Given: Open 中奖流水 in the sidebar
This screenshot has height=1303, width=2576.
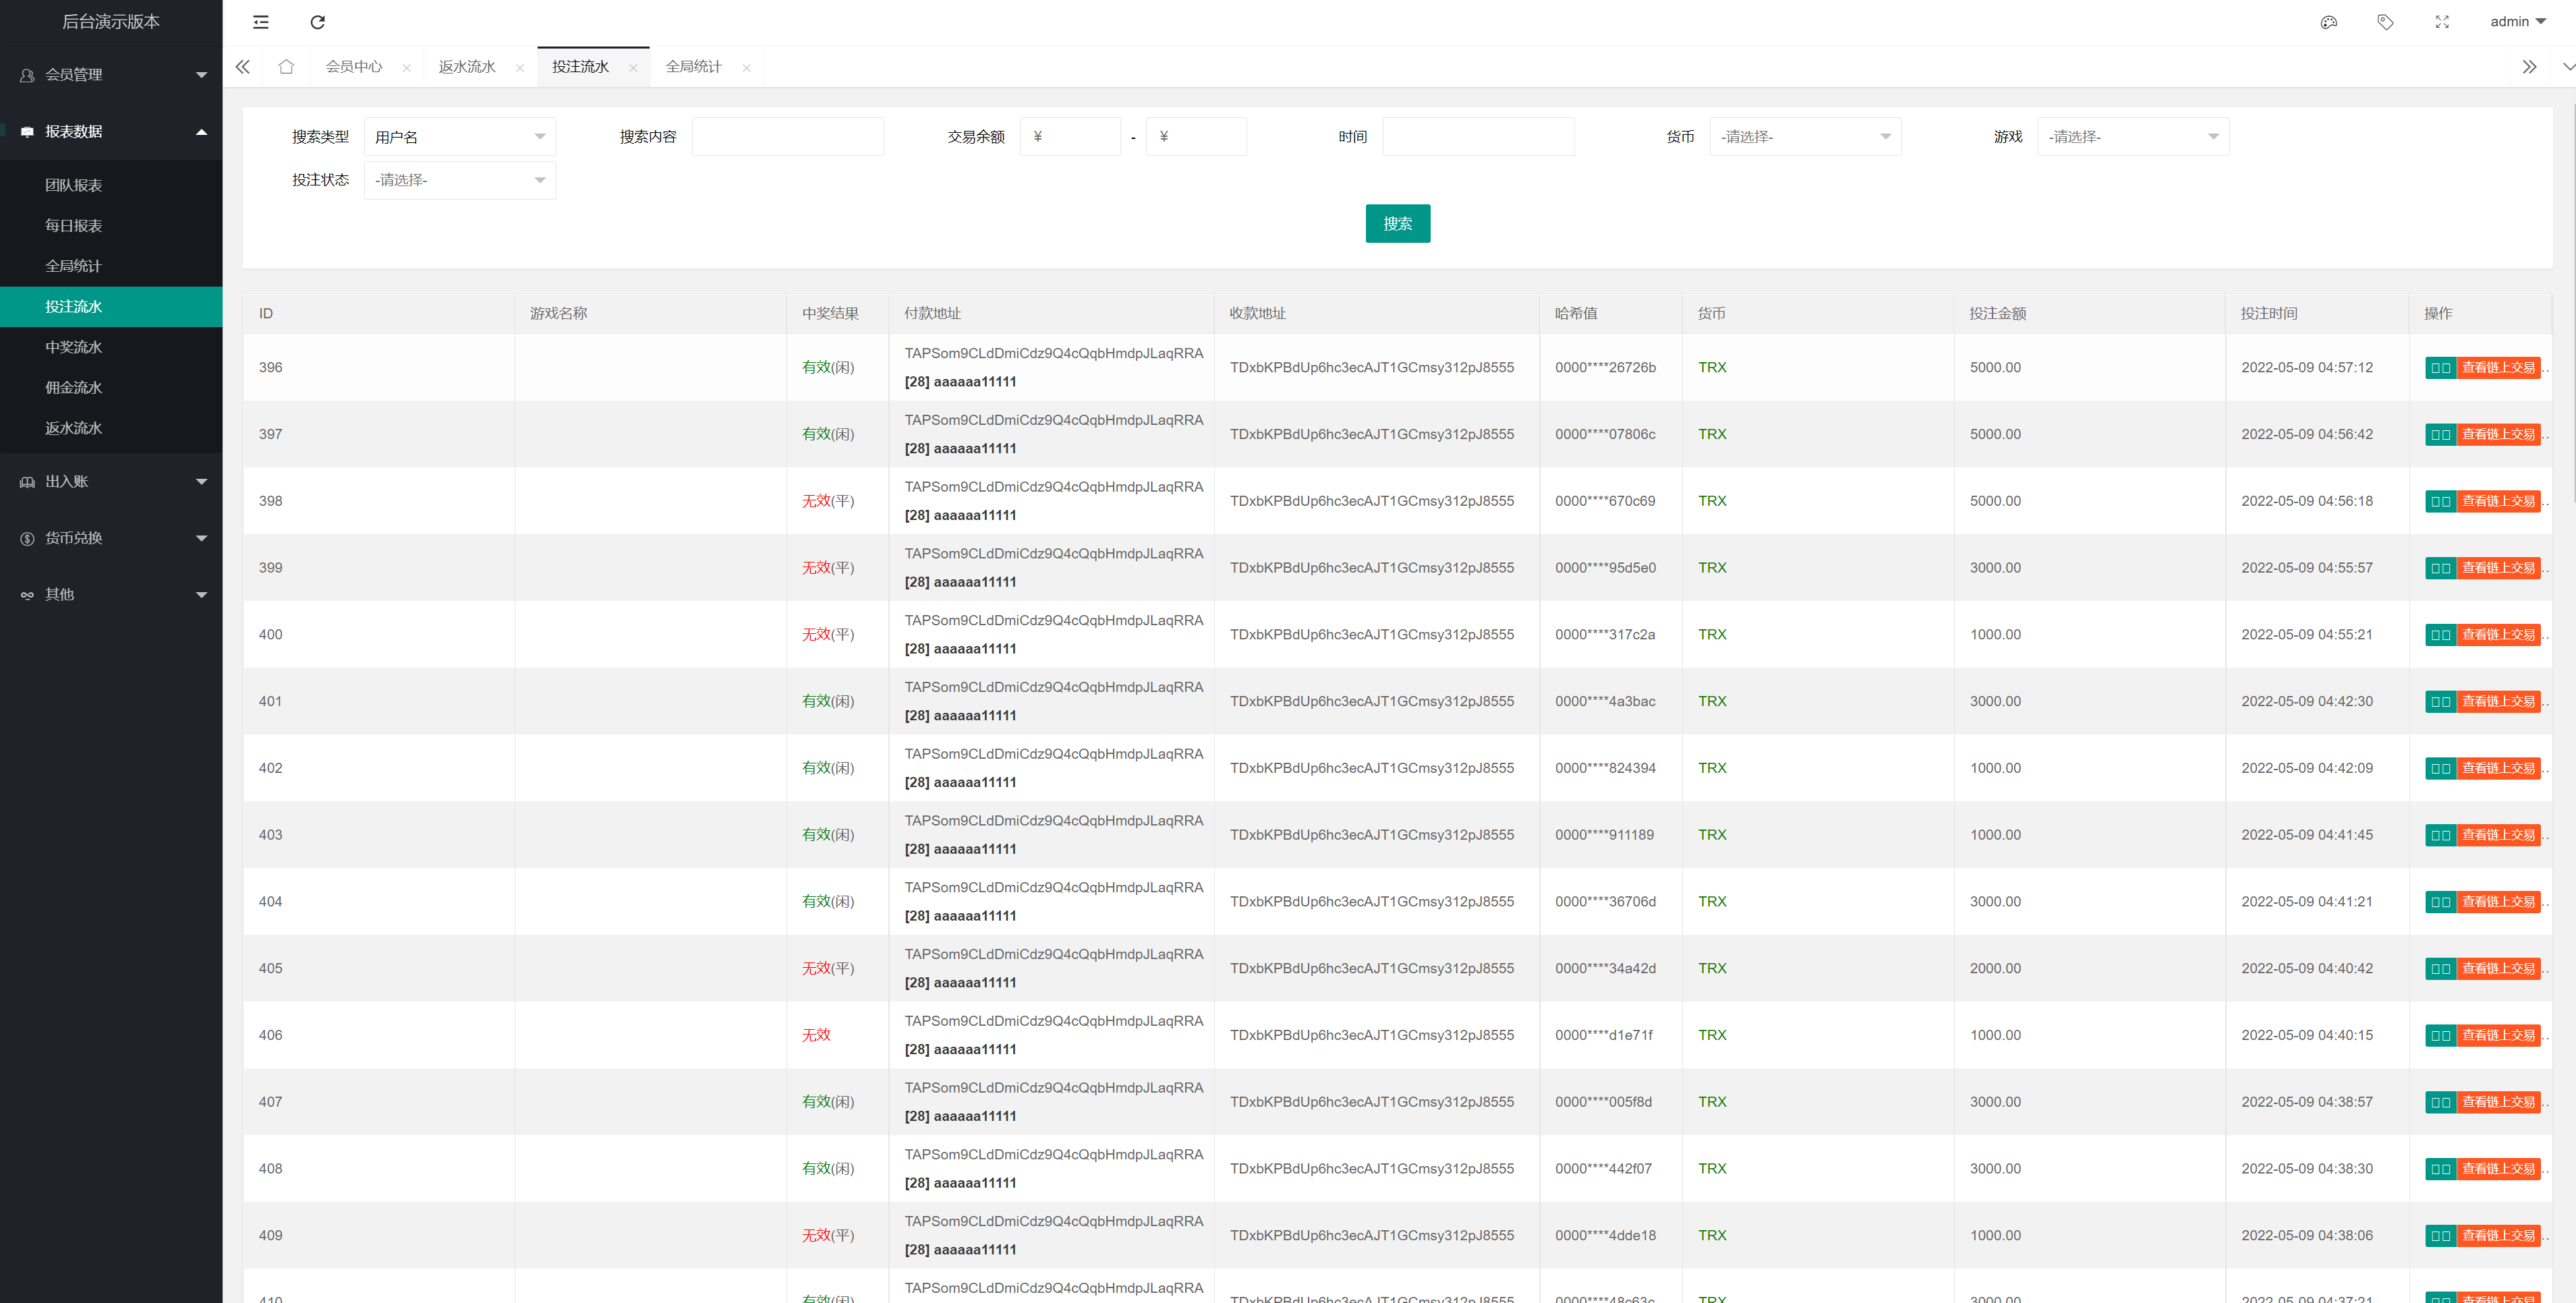Looking at the screenshot, I should click(x=74, y=347).
